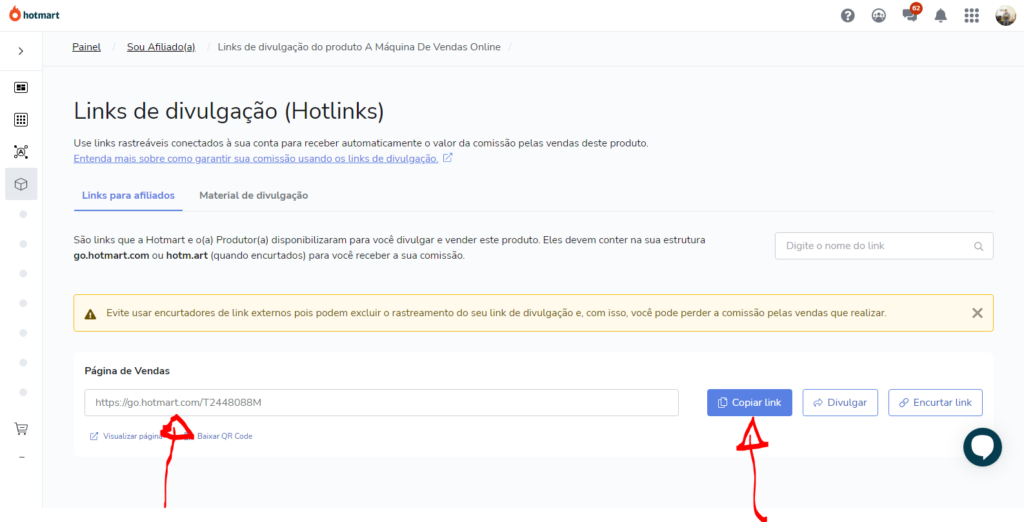Open the grid icon in sidebar

coord(21,120)
